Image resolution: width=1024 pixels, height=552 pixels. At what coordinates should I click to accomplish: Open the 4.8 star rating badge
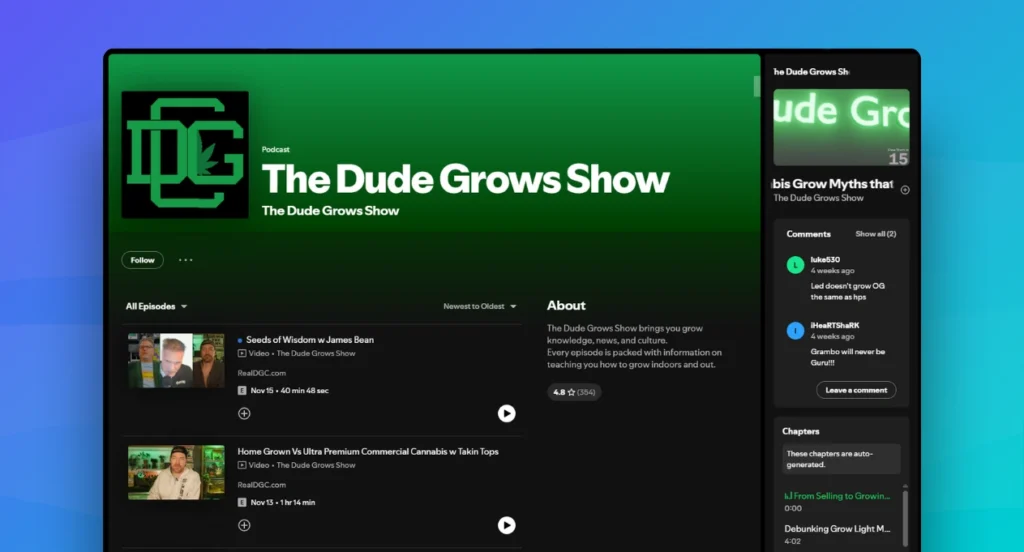574,392
